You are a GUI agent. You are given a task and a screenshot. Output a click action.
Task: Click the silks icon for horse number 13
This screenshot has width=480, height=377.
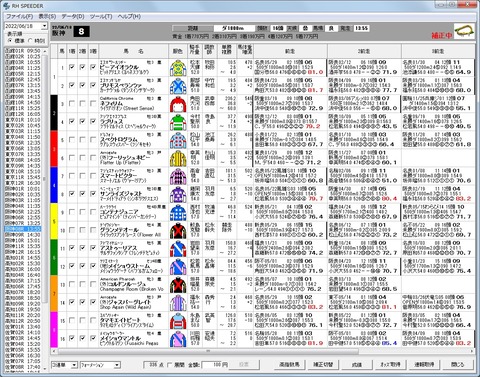[x=178, y=284]
